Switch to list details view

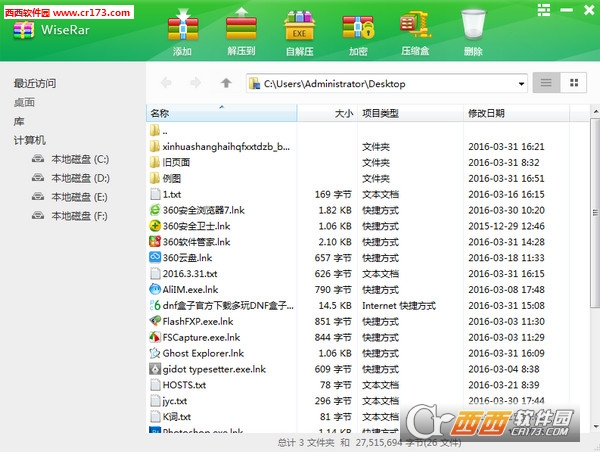tap(545, 83)
